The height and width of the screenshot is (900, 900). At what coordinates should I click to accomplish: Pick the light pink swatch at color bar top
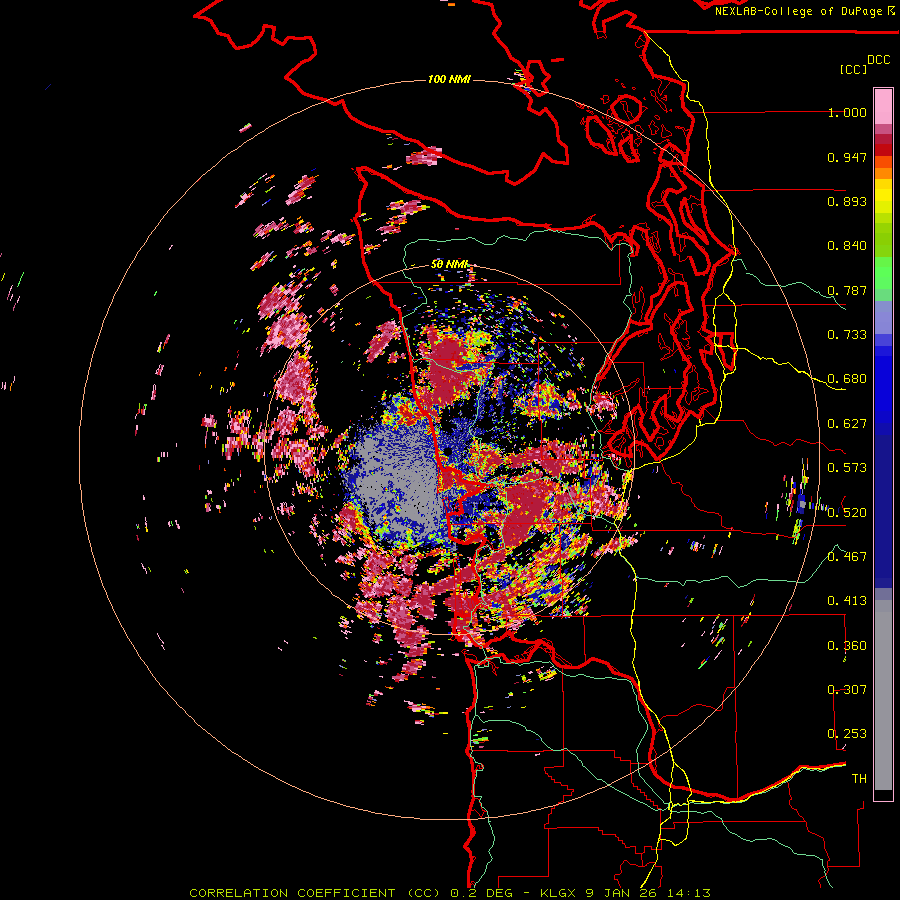click(x=883, y=106)
